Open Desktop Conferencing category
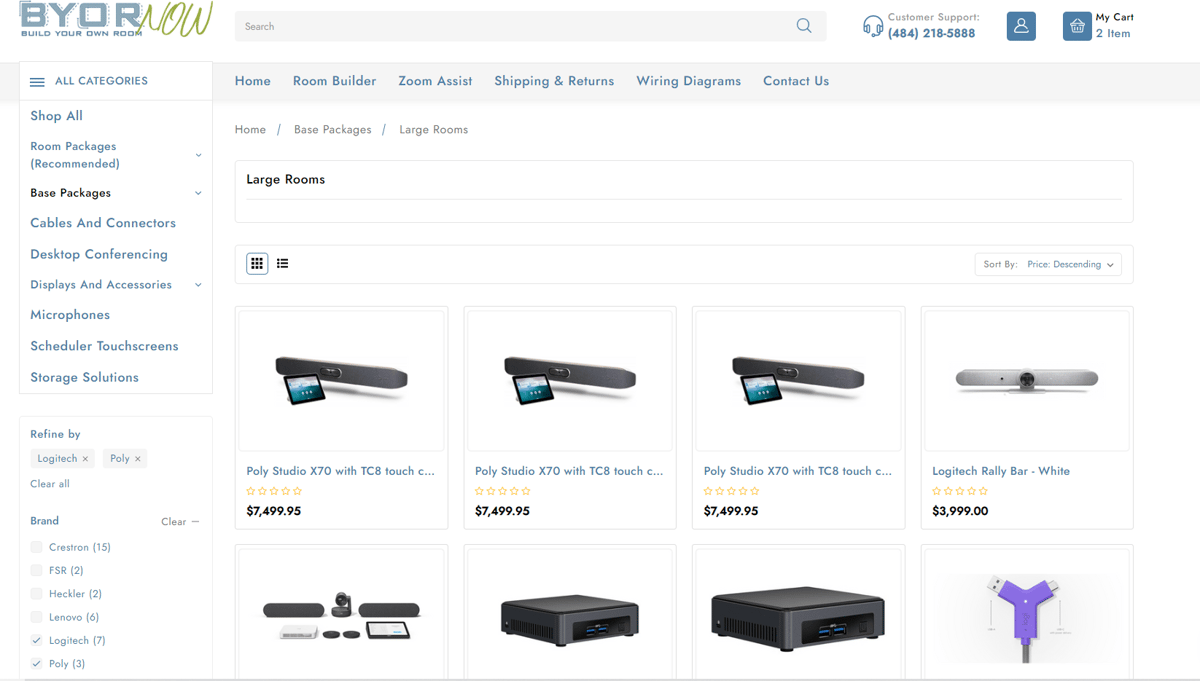This screenshot has height=681, width=1200. [99, 254]
